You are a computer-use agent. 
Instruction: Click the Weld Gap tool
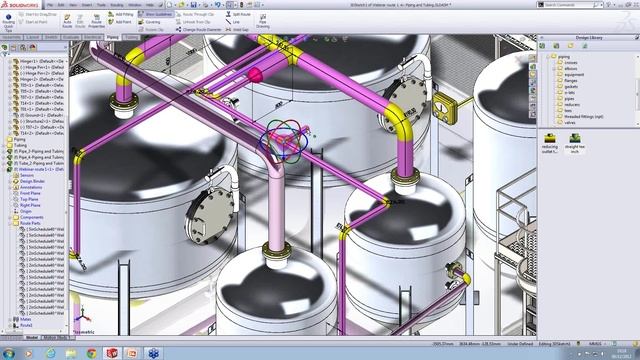point(237,29)
